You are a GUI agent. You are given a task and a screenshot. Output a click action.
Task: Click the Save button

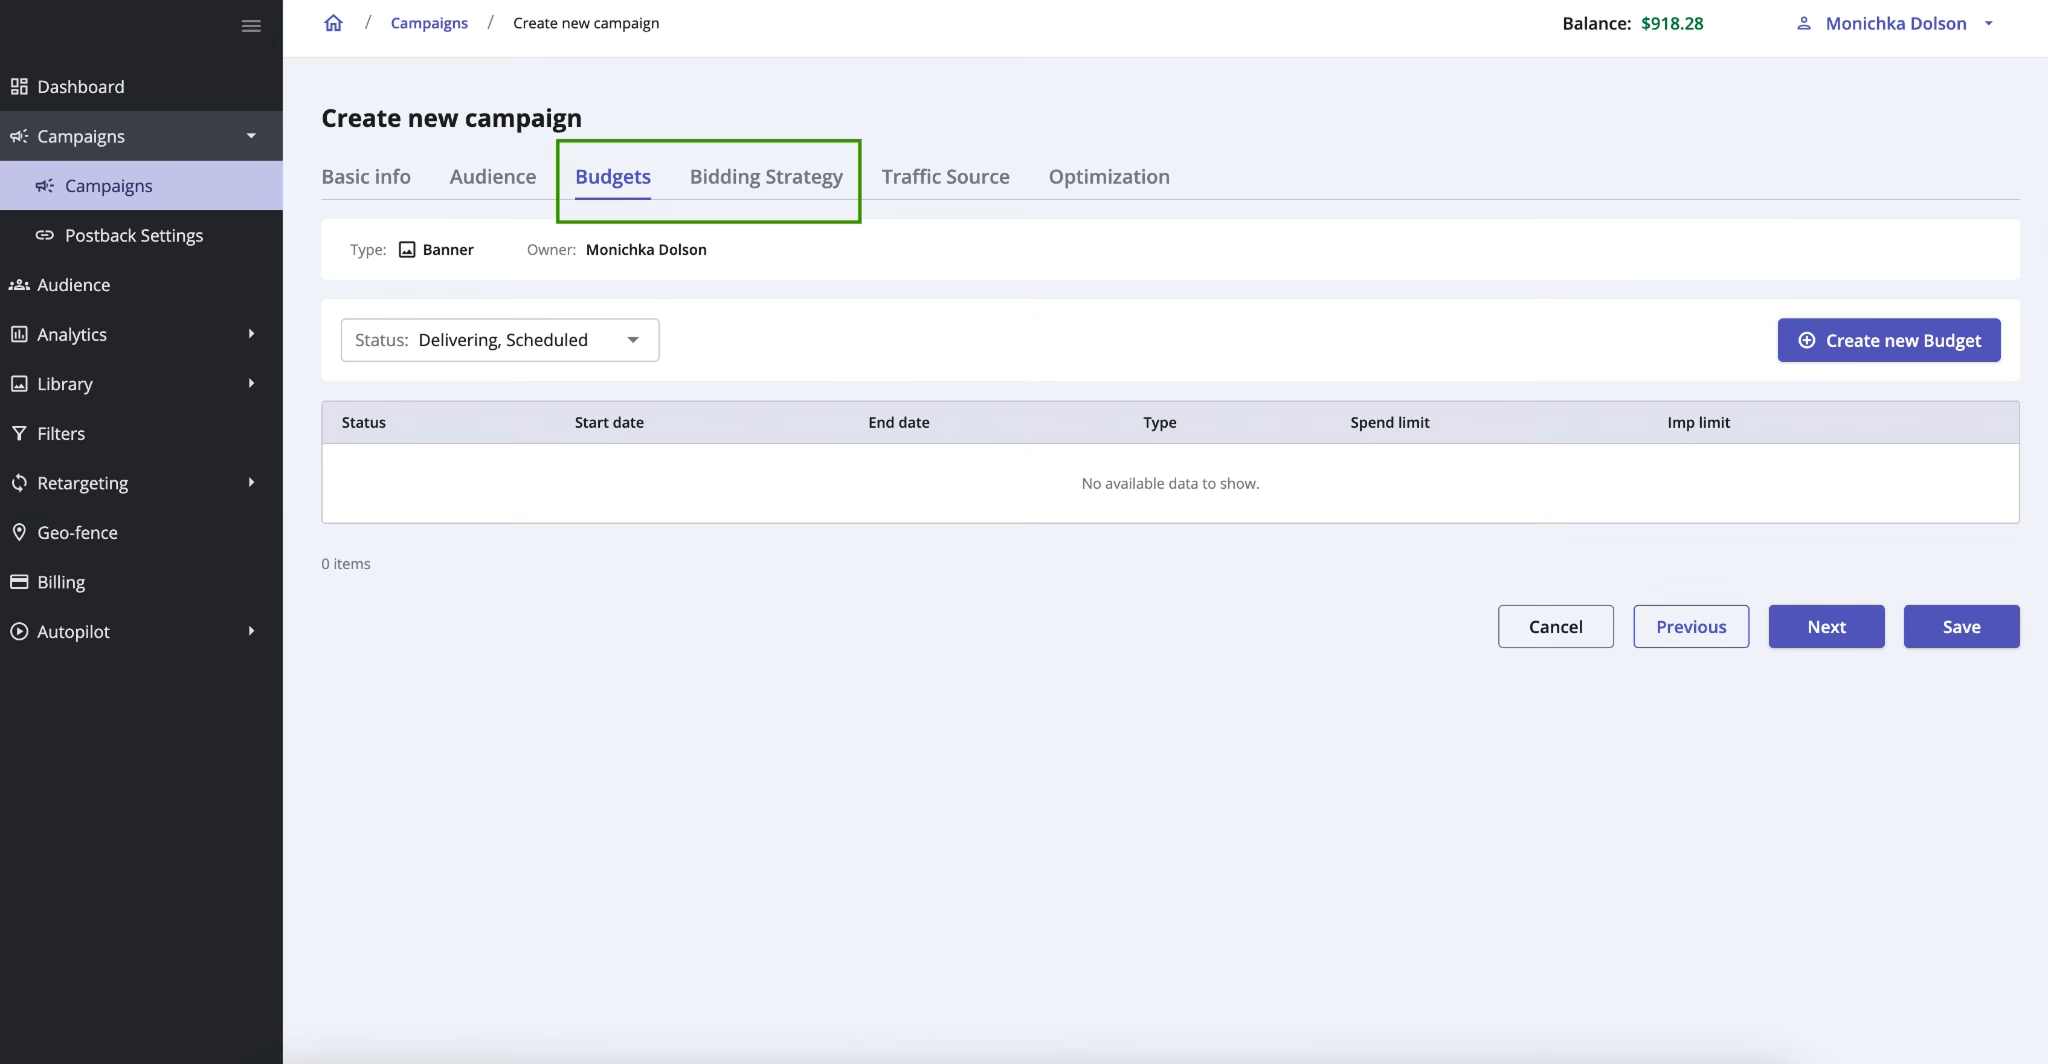point(1959,626)
